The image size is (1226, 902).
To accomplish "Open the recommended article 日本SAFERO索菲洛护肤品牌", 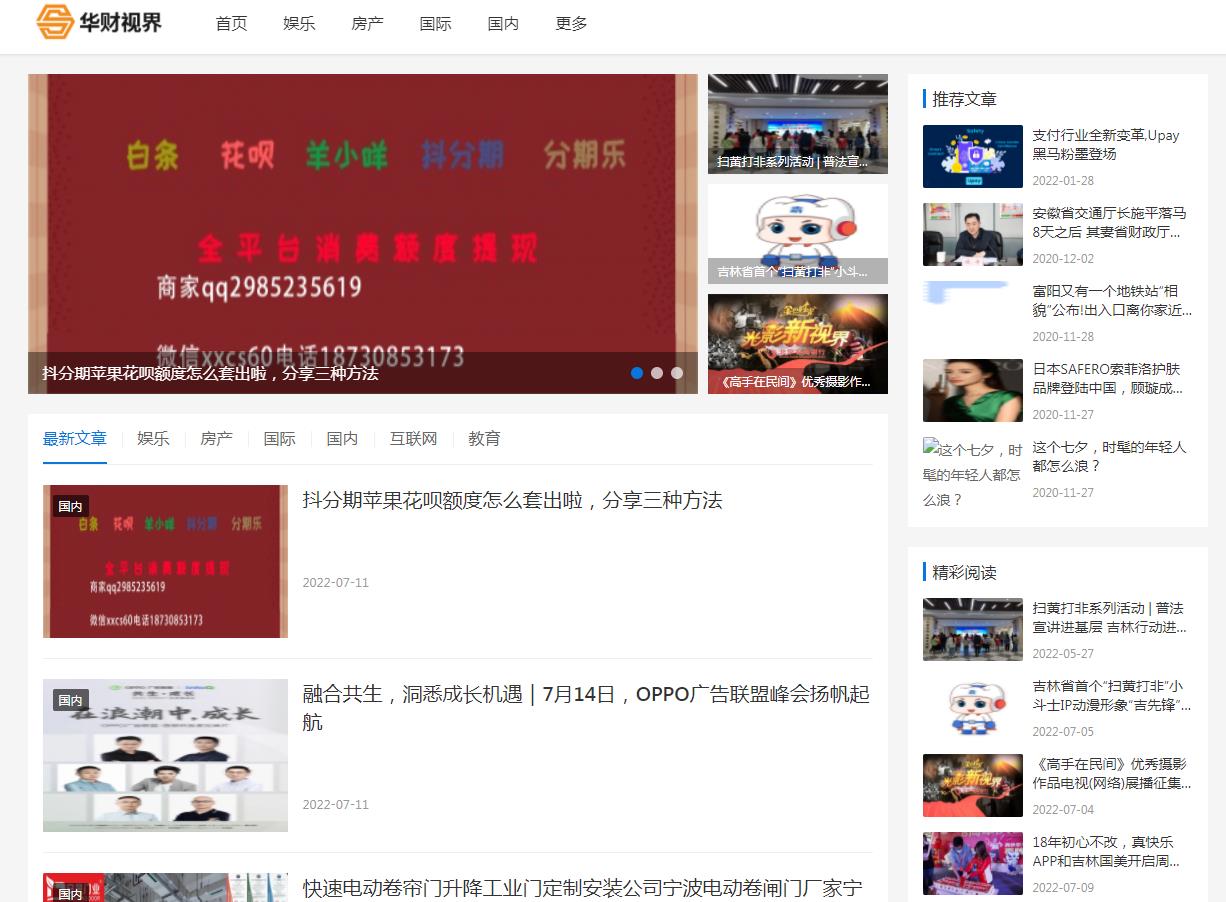I will click(x=1107, y=378).
